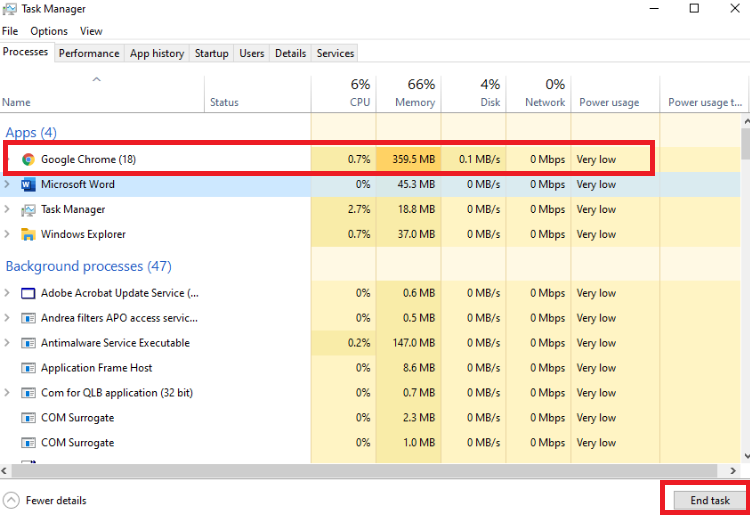Sort by the Network column header
The height and width of the screenshot is (518, 750).
click(539, 94)
